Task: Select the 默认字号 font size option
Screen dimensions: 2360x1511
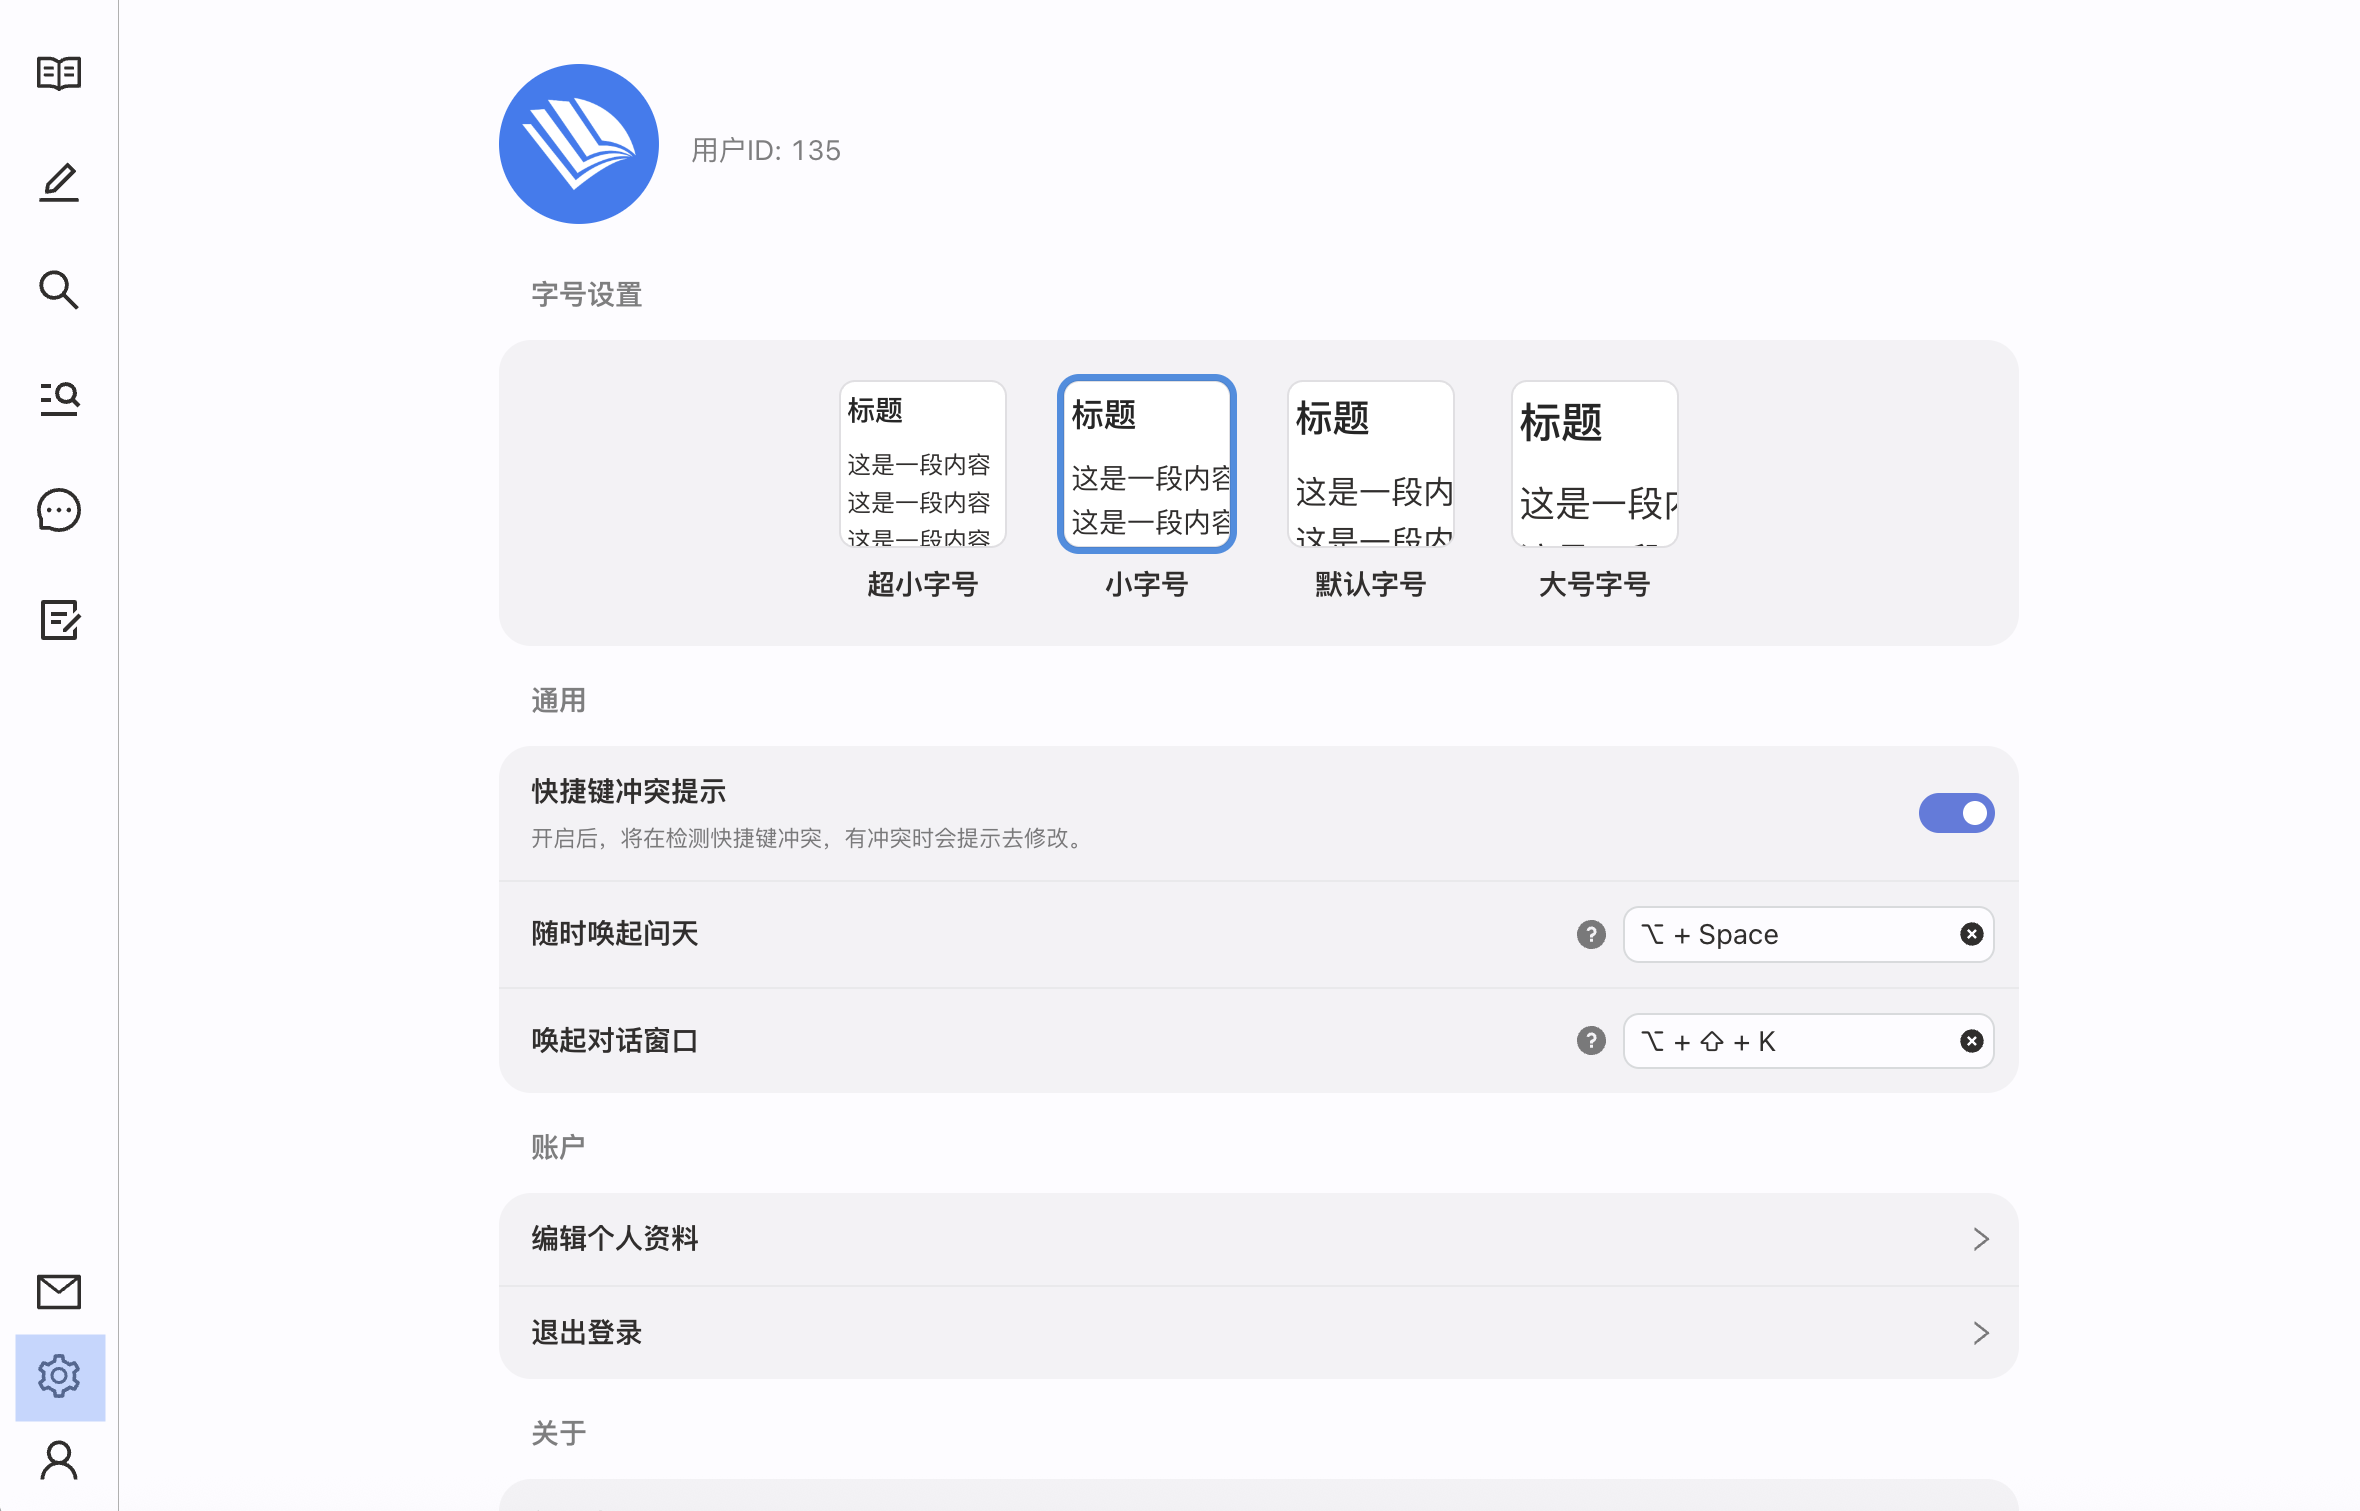Action: (x=1370, y=489)
